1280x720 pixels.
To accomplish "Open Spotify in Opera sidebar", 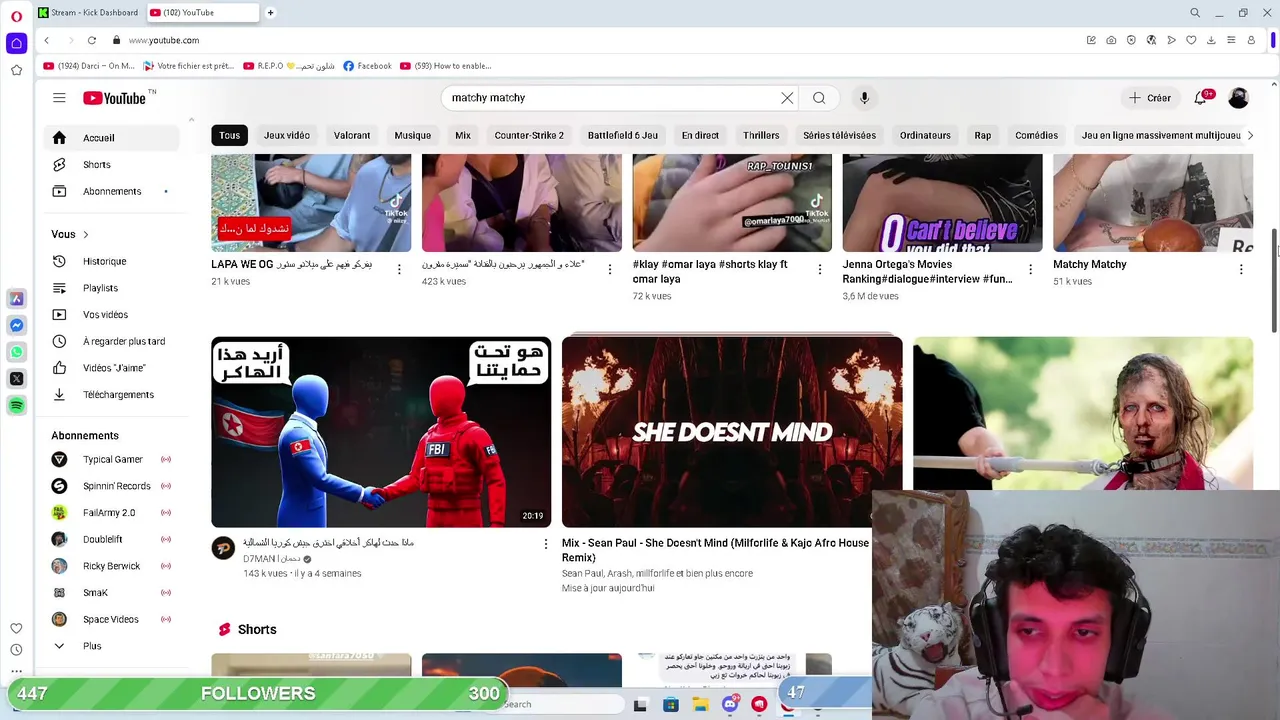I will [16, 405].
